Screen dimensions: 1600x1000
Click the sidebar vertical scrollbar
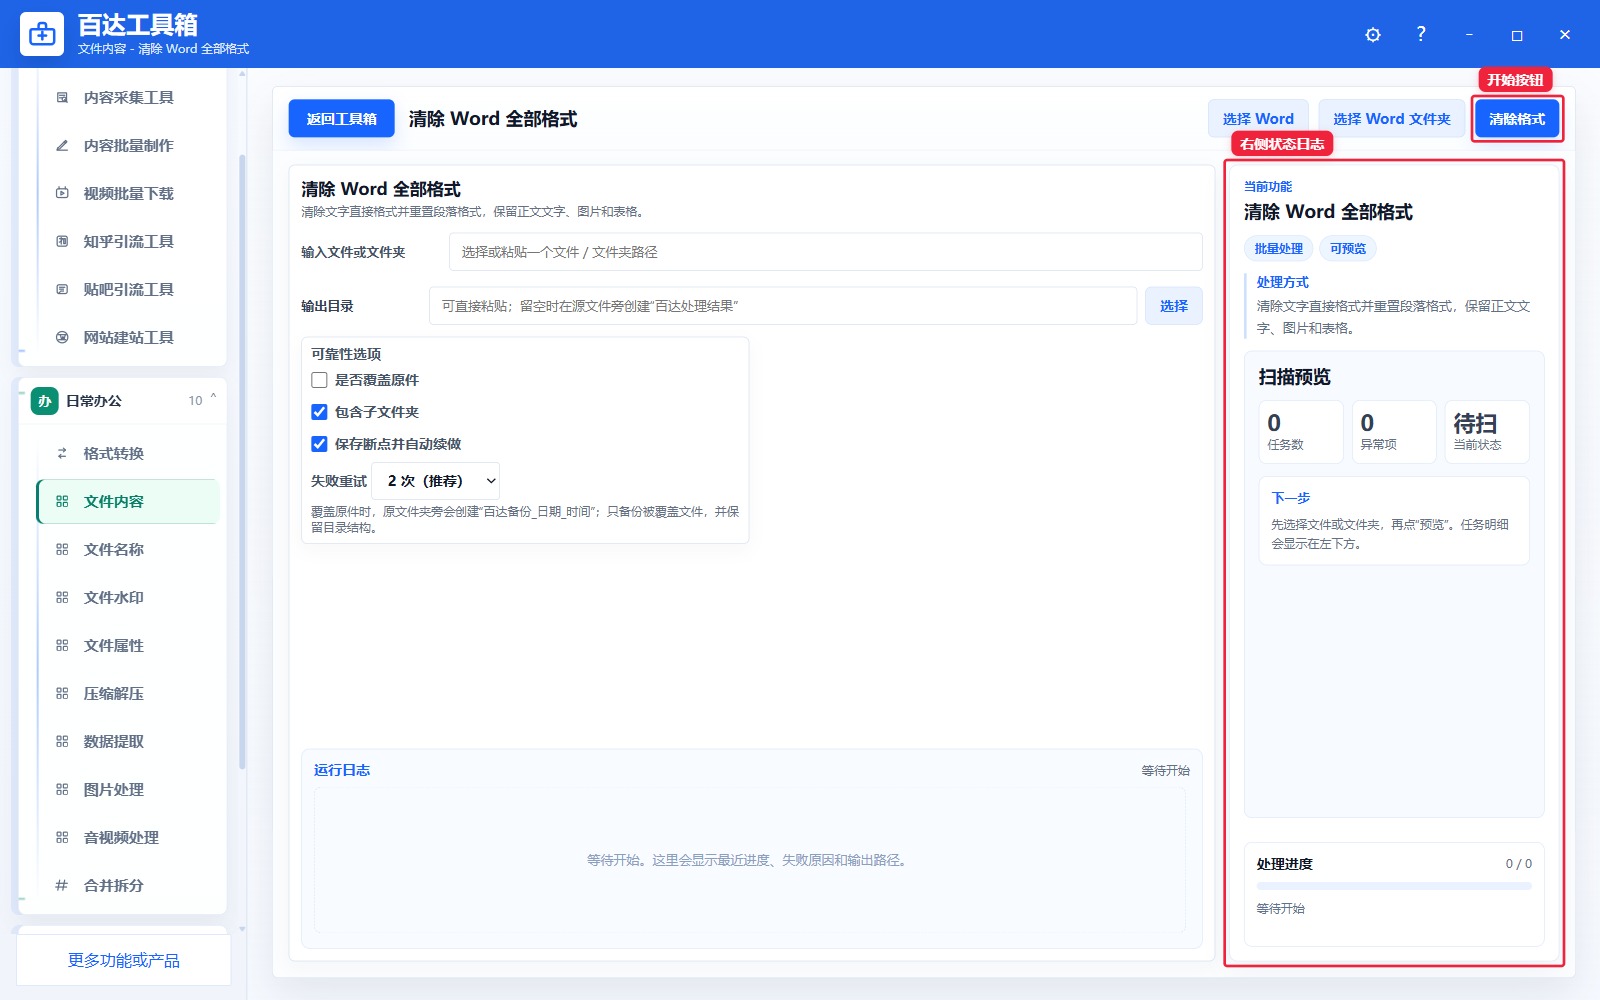(242, 460)
